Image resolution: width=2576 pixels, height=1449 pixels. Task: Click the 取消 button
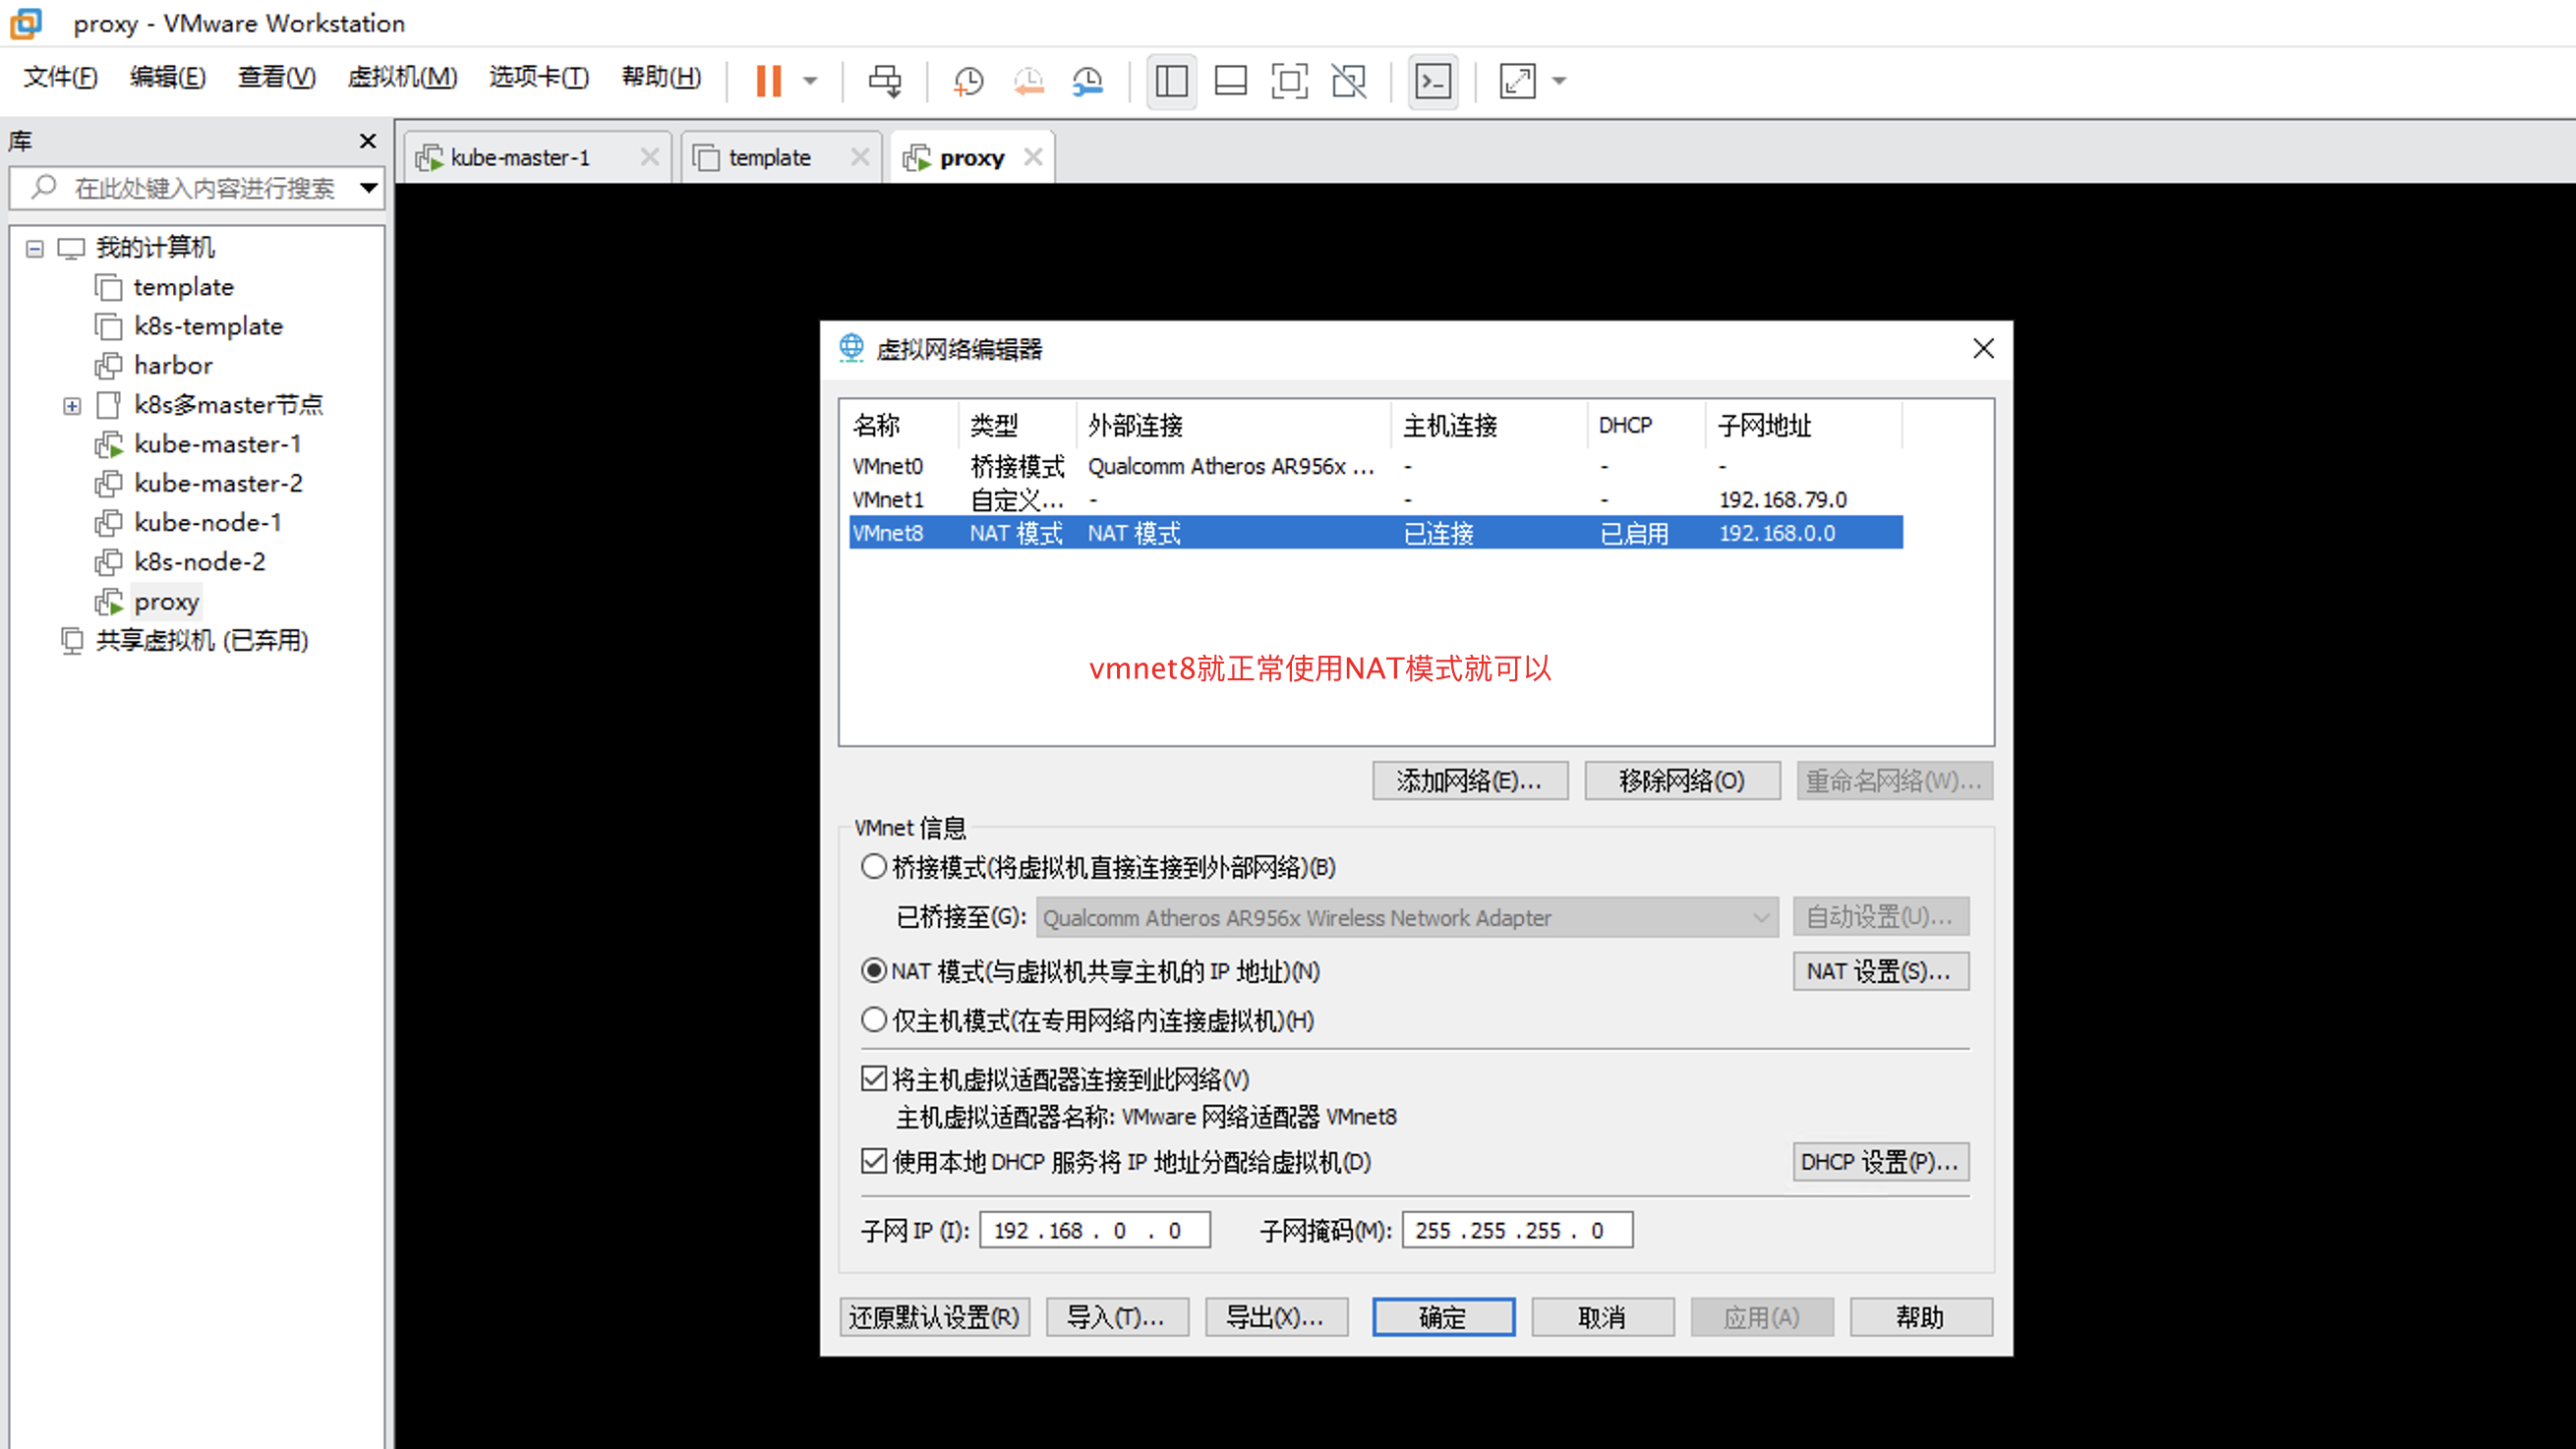(1602, 1317)
